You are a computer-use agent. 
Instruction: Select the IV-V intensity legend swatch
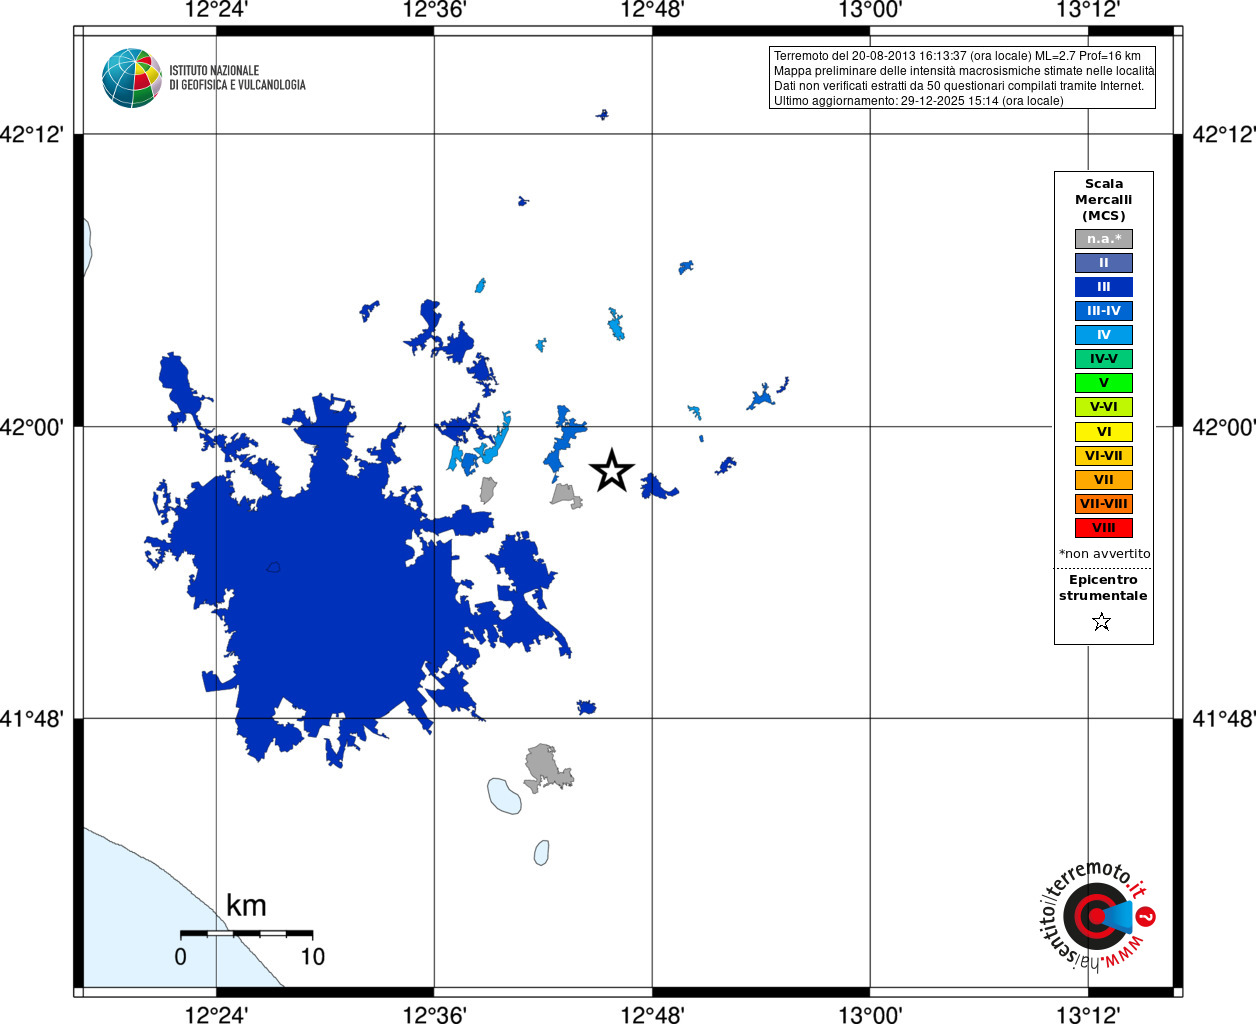(1104, 359)
